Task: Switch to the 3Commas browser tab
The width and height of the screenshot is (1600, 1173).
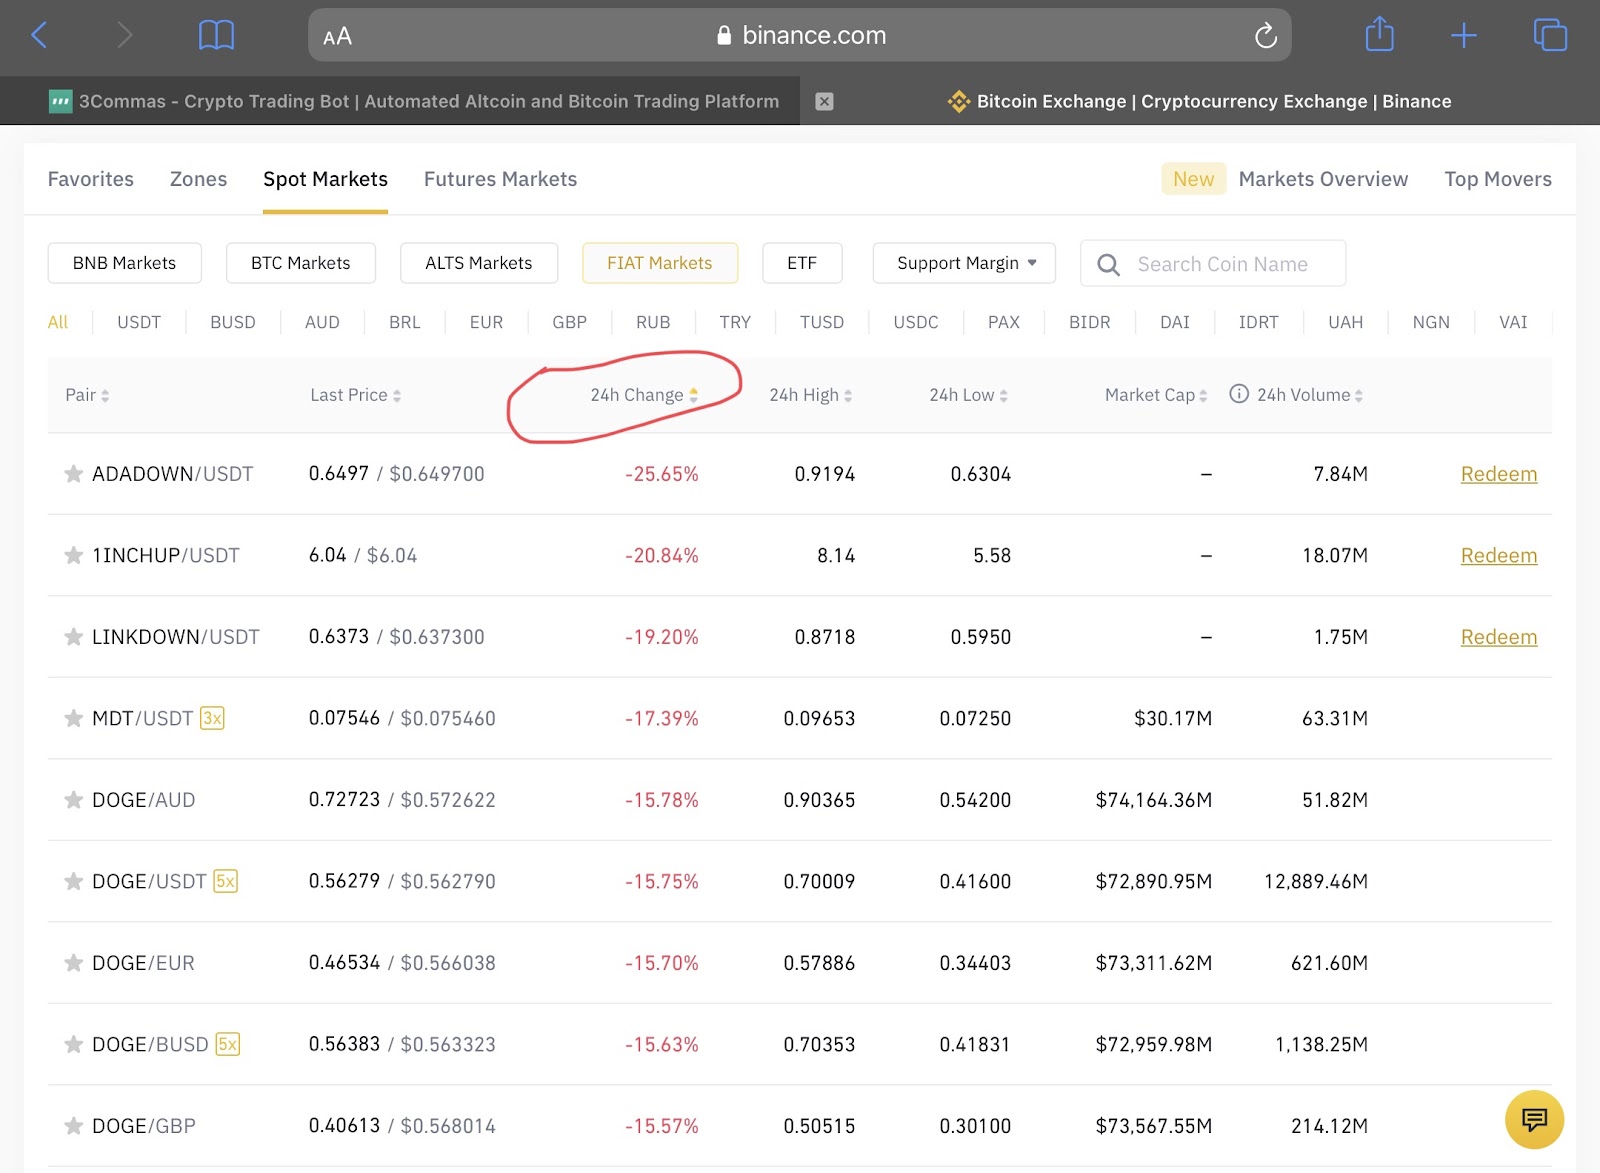Action: tap(400, 101)
